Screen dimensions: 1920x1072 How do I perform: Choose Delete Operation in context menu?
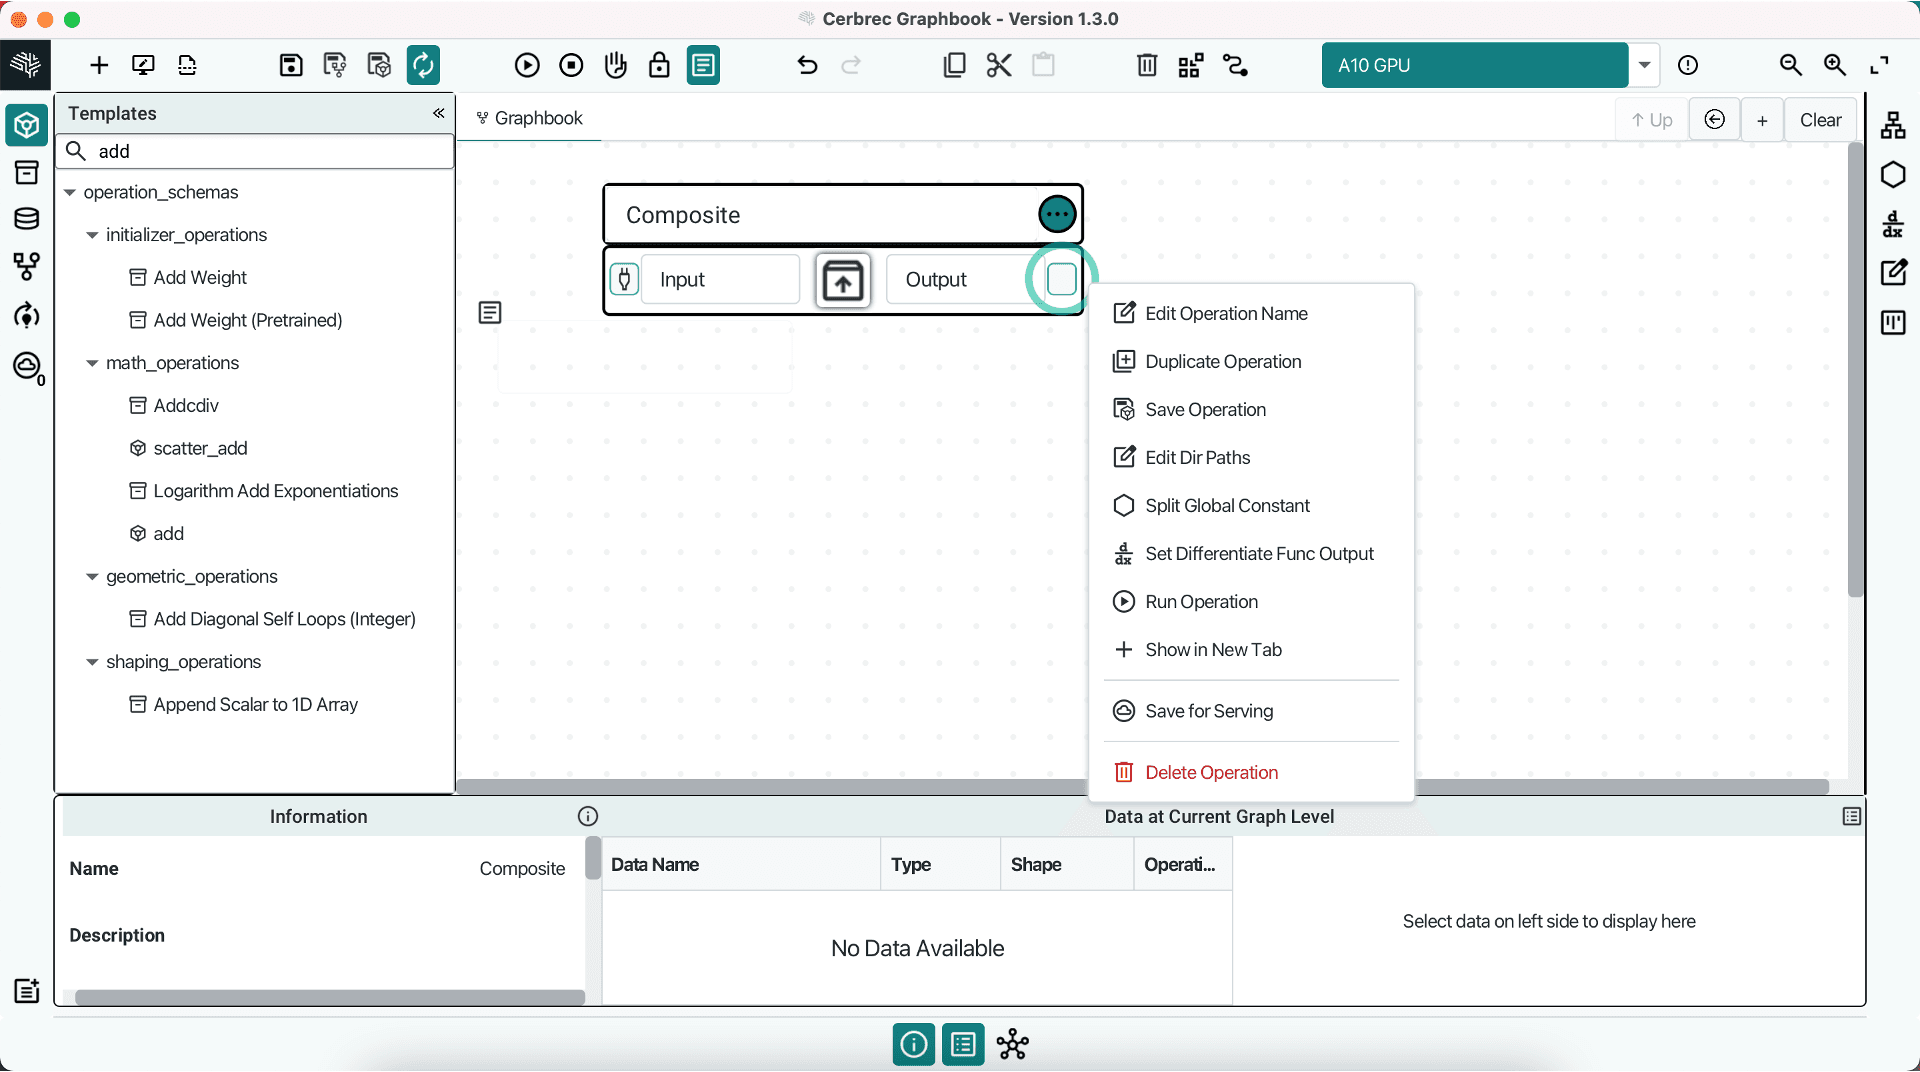pos(1211,773)
